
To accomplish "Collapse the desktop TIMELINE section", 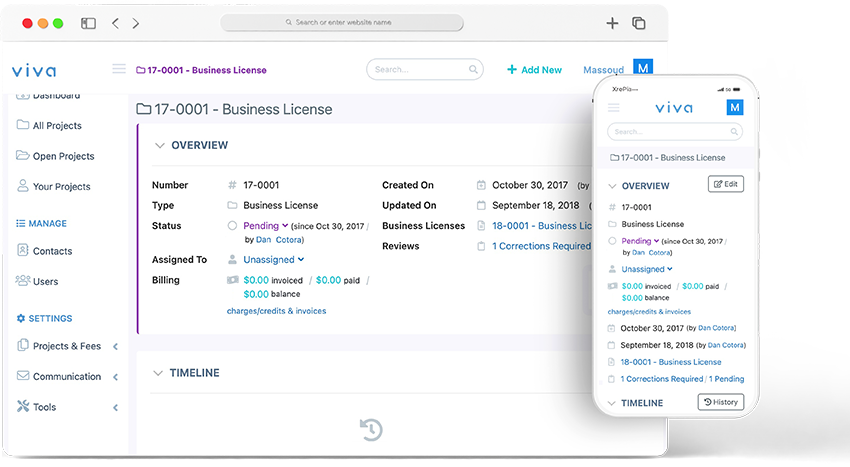I will (x=158, y=373).
